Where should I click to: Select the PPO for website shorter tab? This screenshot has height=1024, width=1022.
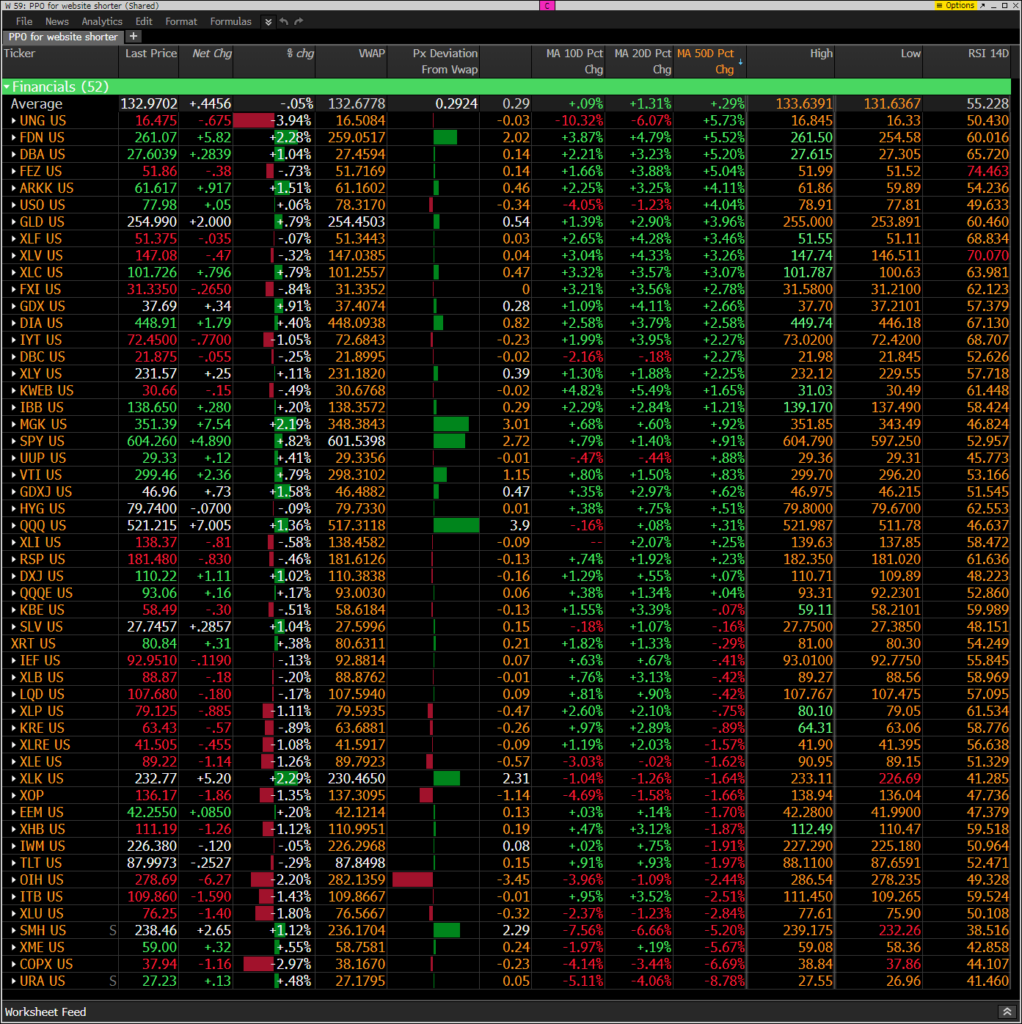[63, 37]
